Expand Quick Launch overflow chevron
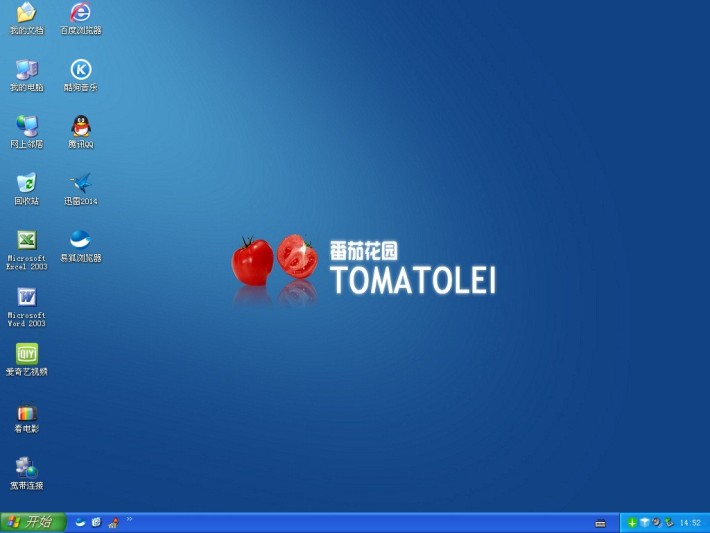This screenshot has height=533, width=710. [129, 519]
